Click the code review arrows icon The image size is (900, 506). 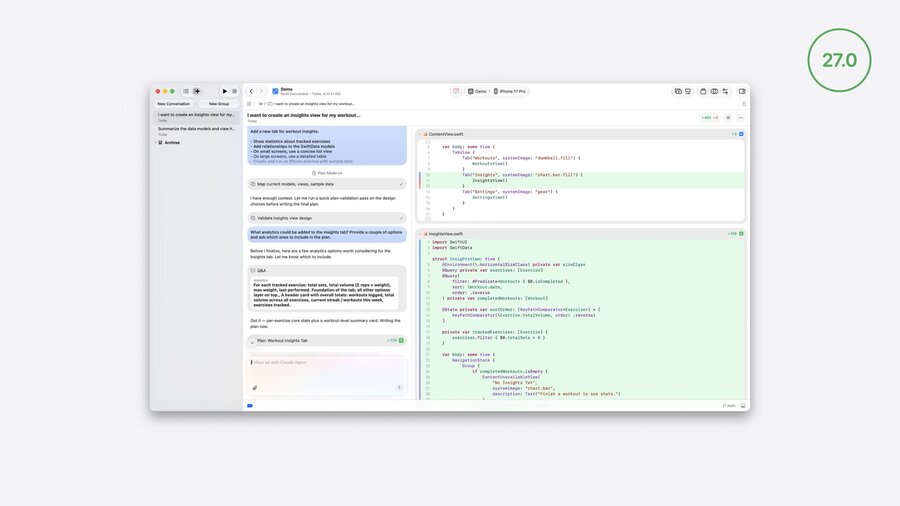[x=726, y=91]
